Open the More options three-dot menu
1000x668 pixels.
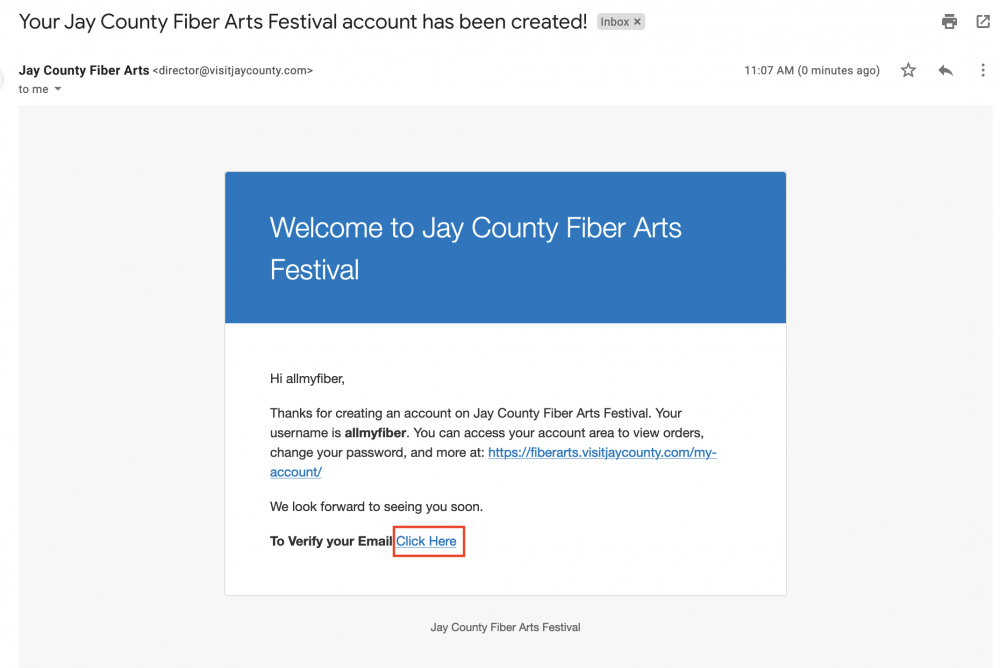click(983, 70)
